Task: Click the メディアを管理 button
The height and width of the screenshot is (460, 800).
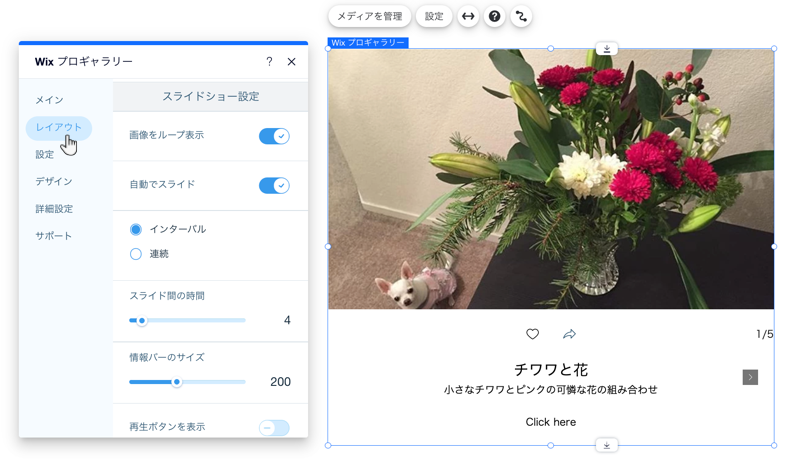Action: coord(369,16)
